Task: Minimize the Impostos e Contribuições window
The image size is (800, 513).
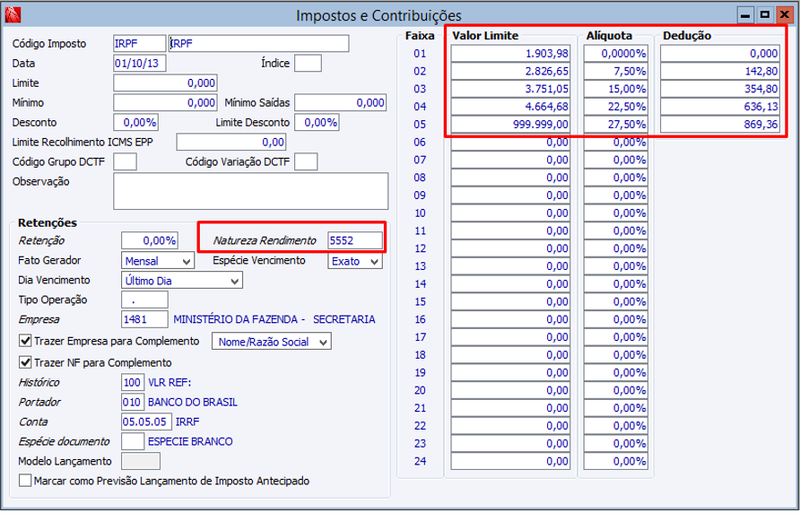Action: point(745,15)
